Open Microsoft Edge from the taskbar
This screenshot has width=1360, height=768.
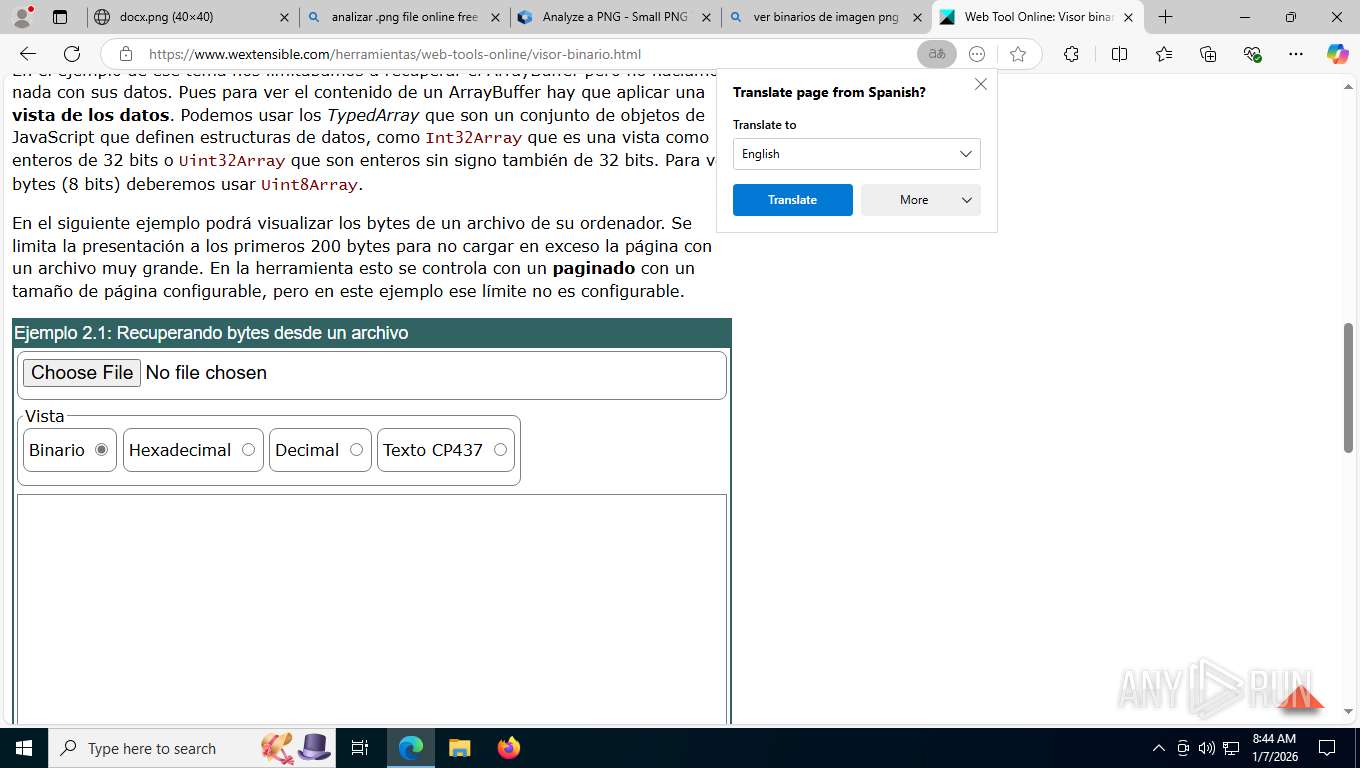pyautogui.click(x=410, y=748)
